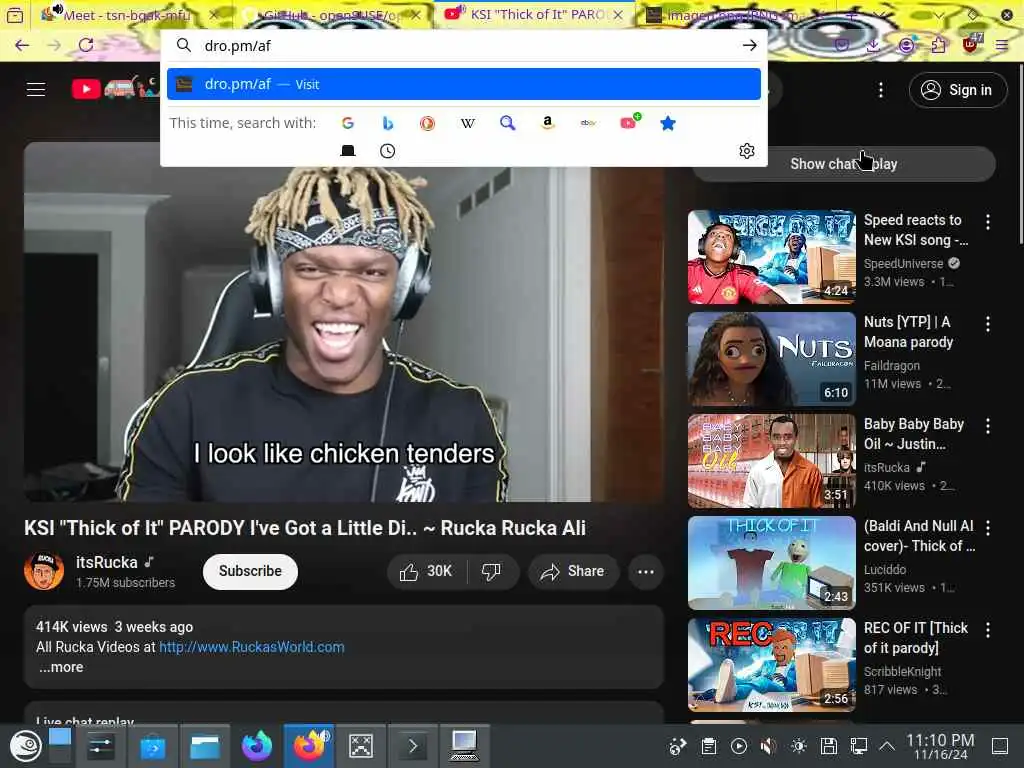Open the Extensions puzzle piece menu
This screenshot has height=768, width=1024.
938,45
